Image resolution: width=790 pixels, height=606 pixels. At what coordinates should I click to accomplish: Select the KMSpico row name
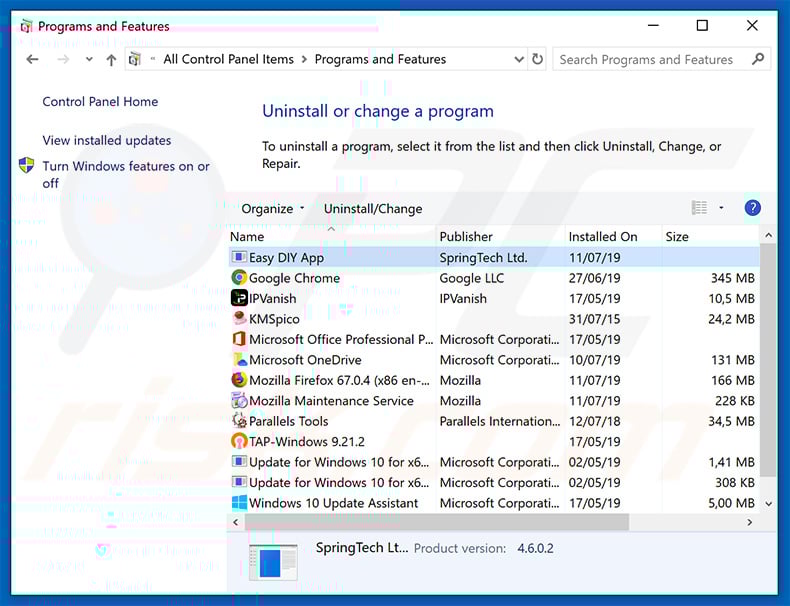pyautogui.click(x=274, y=319)
